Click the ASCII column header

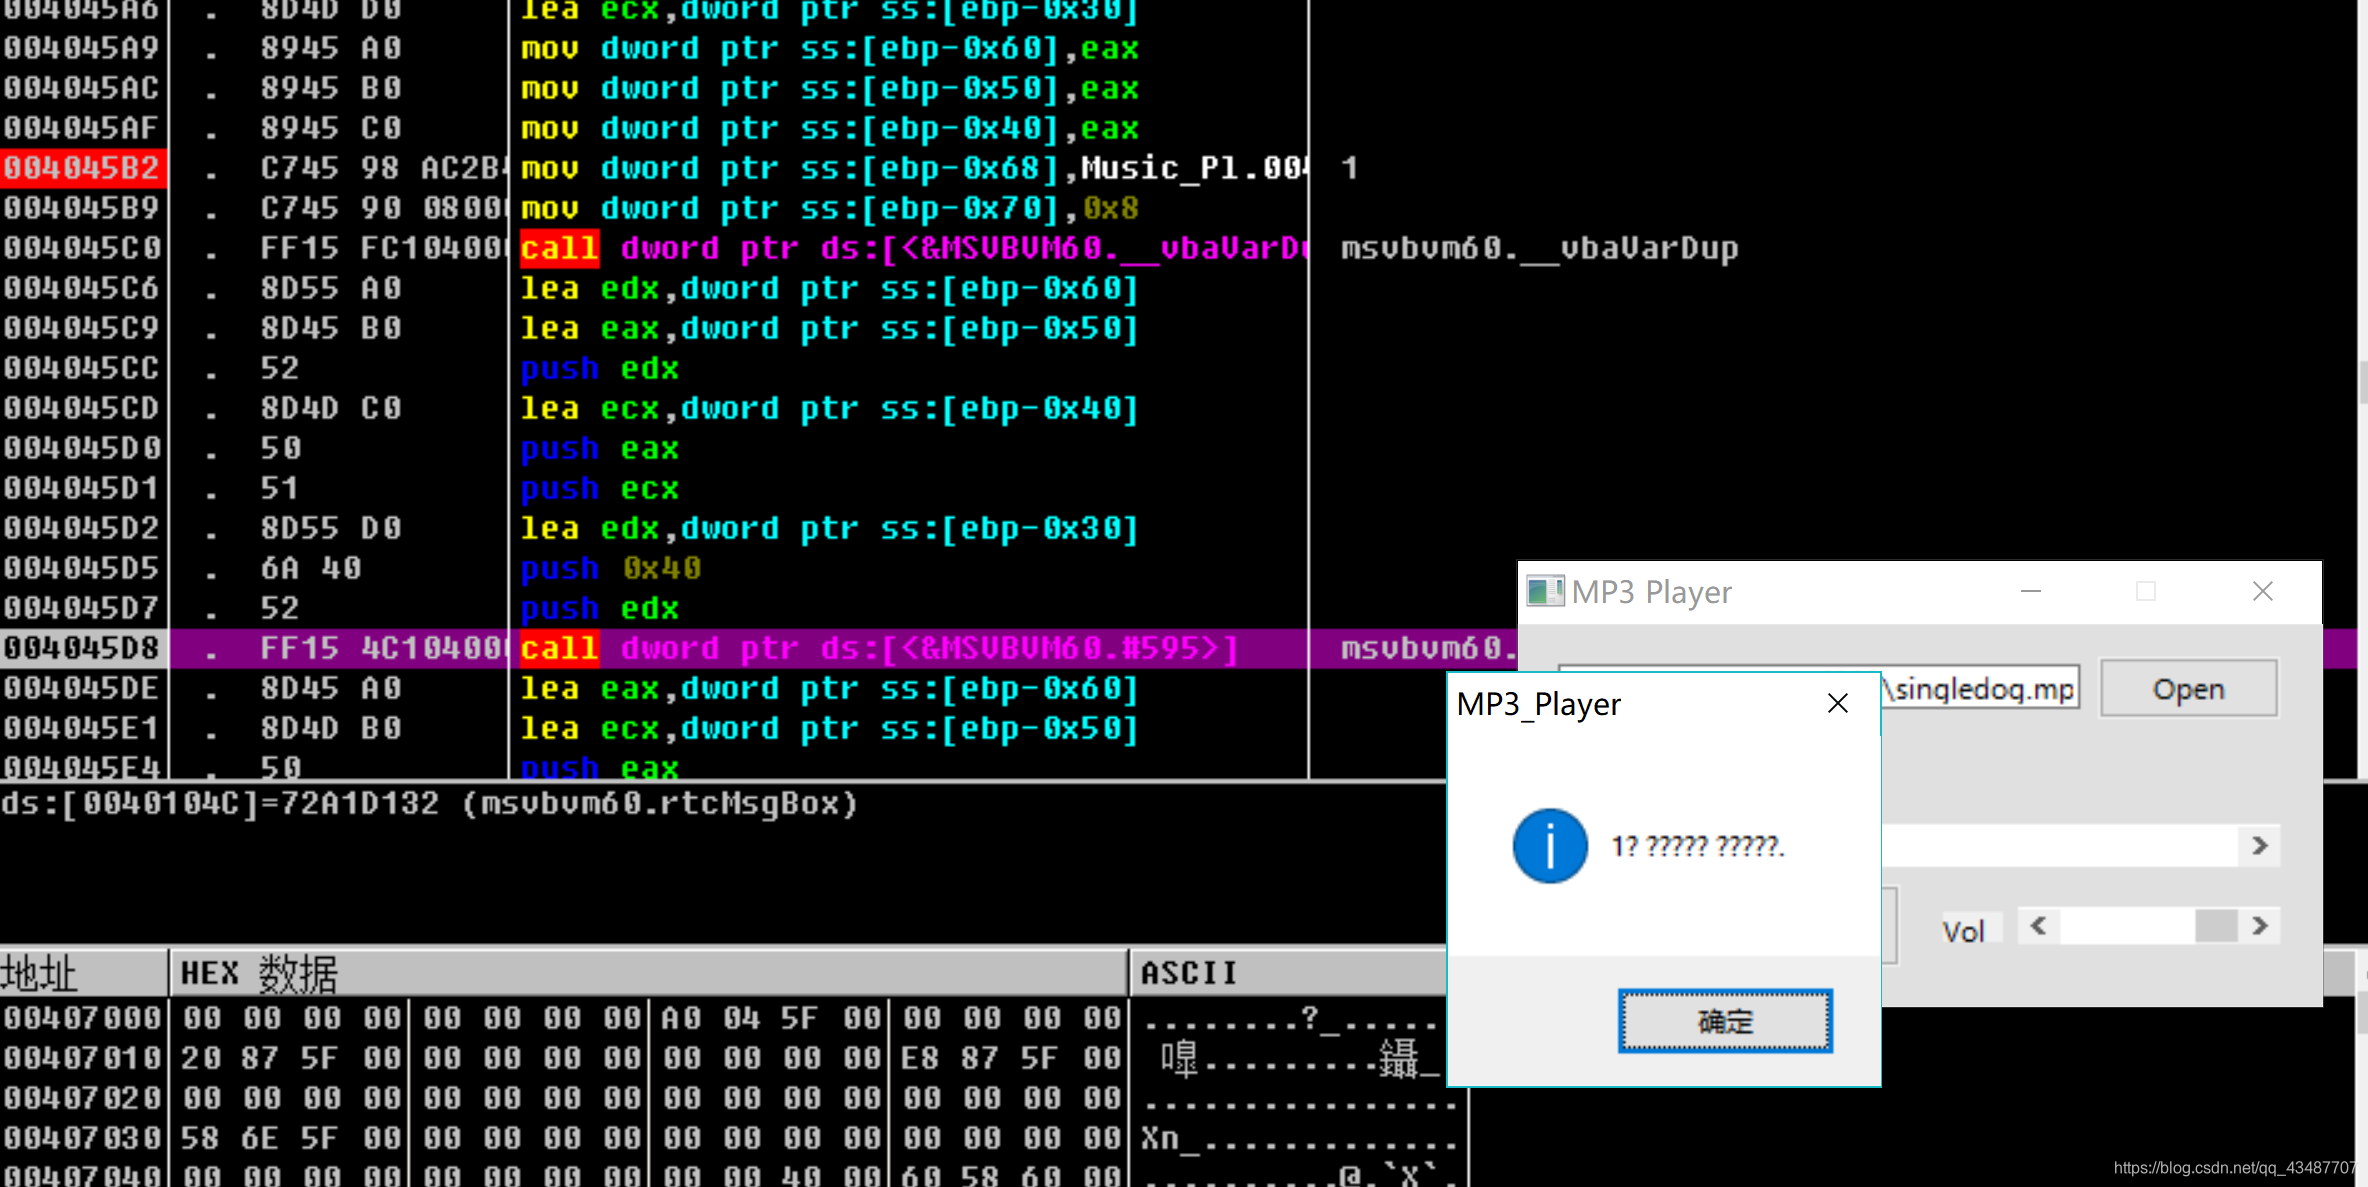[x=1188, y=973]
